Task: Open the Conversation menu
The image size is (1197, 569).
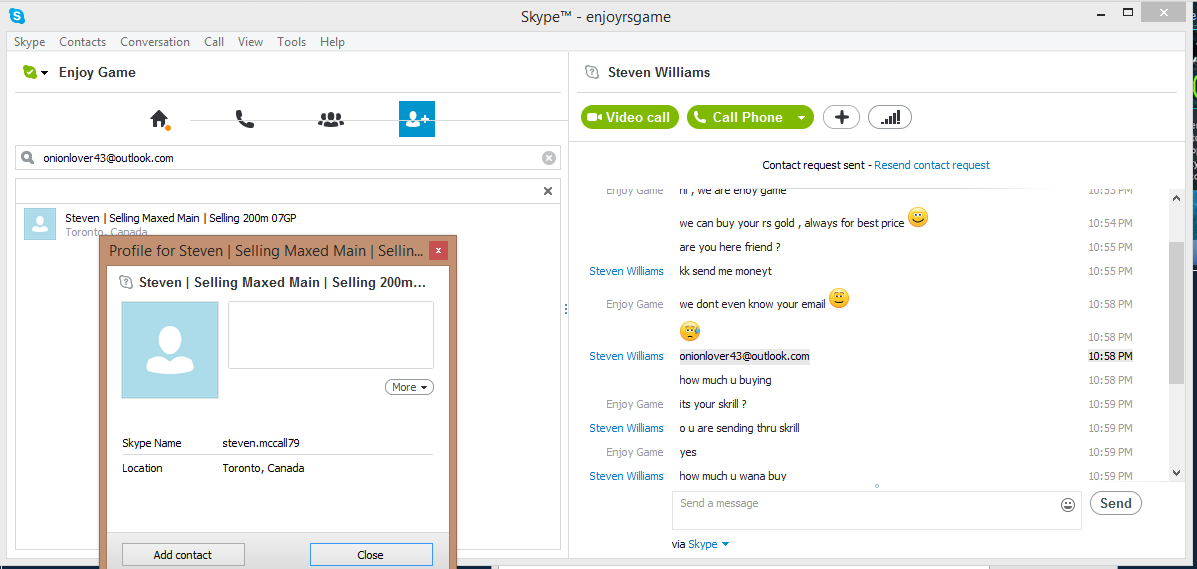Action: click(x=155, y=42)
